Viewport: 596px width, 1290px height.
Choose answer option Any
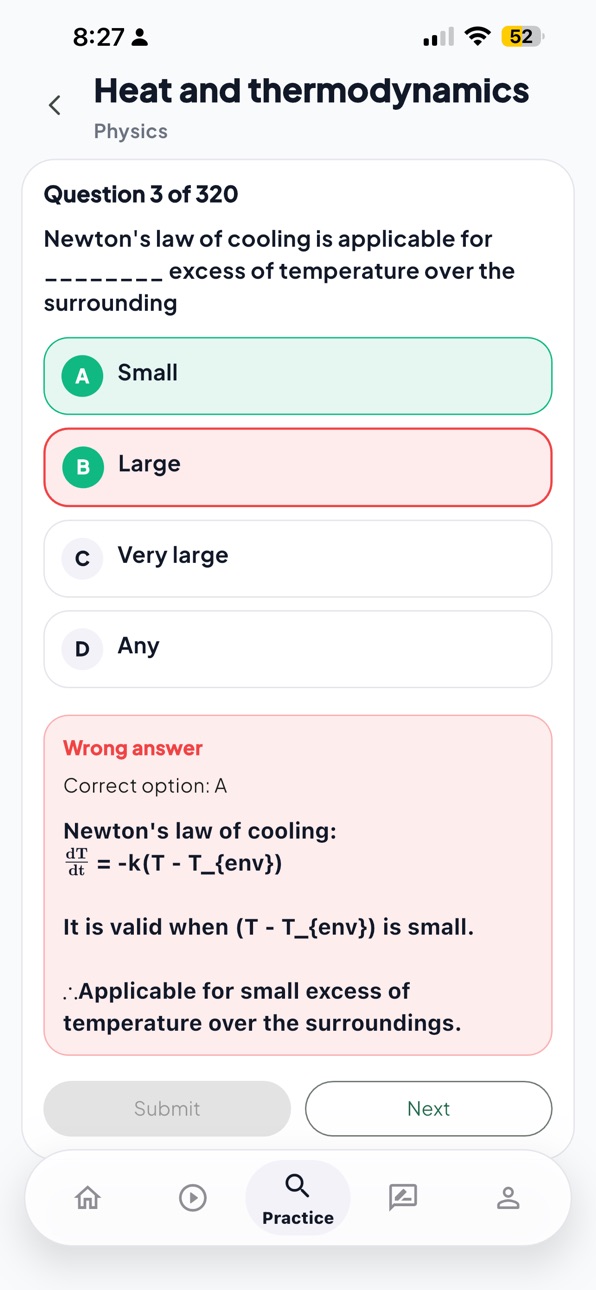pyautogui.click(x=298, y=649)
